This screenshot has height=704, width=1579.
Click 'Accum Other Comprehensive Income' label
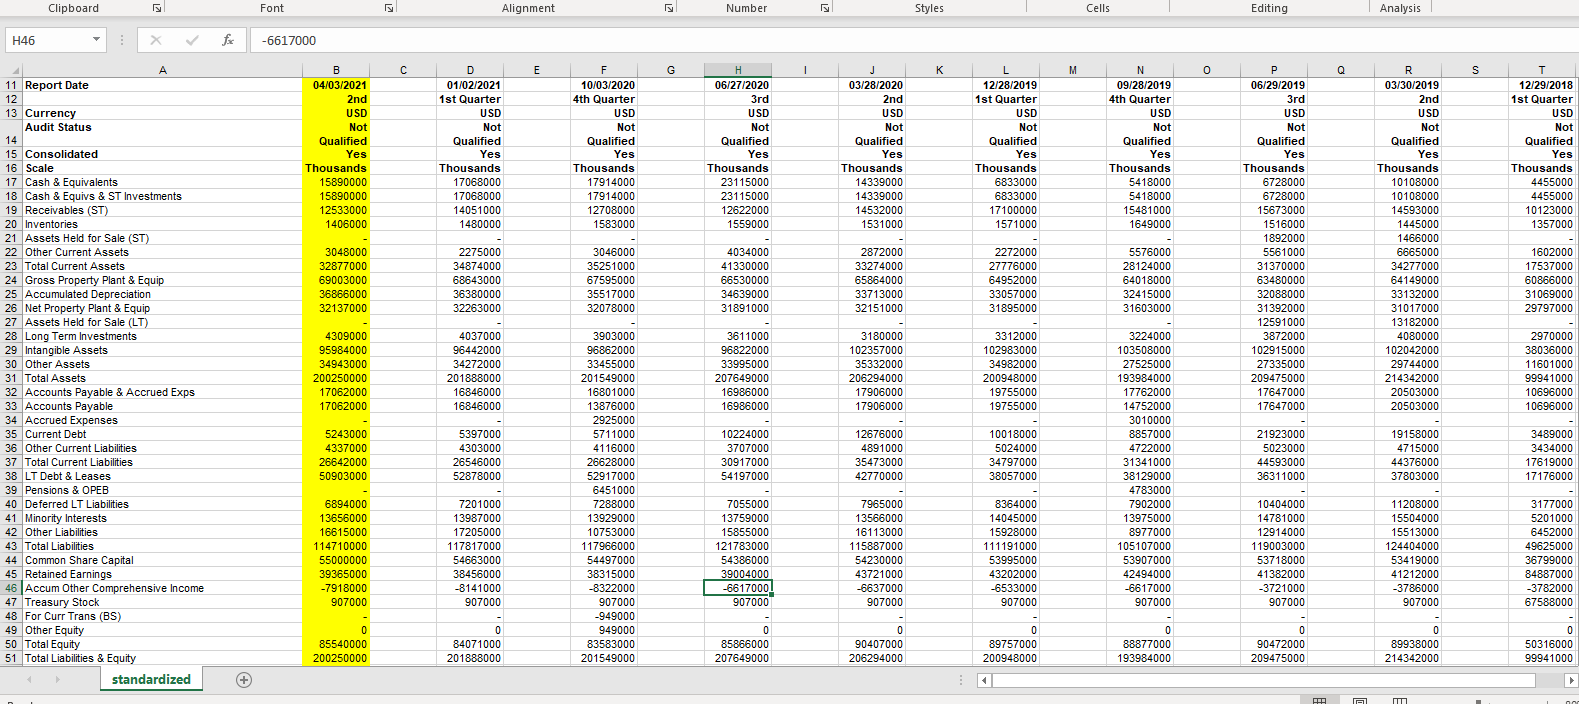(114, 588)
